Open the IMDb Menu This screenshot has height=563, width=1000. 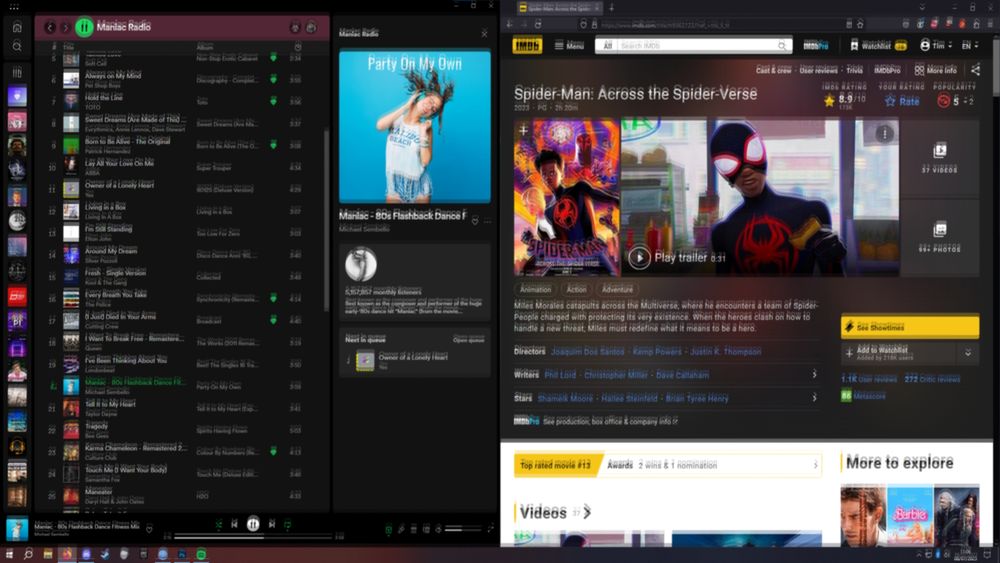click(x=569, y=46)
